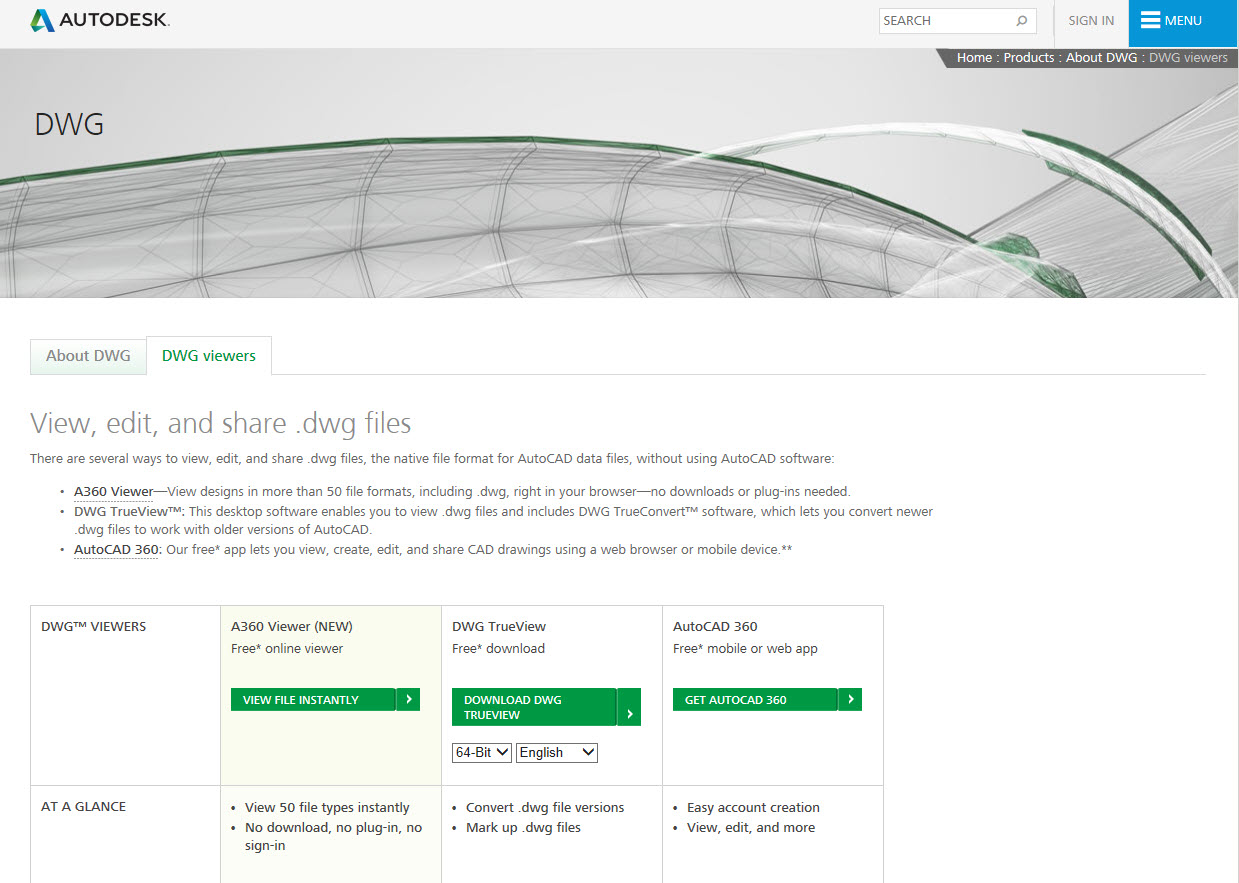Screen dimensions: 1239x883
Task: Click 'Free* mobile or web app' text
Action: point(745,648)
